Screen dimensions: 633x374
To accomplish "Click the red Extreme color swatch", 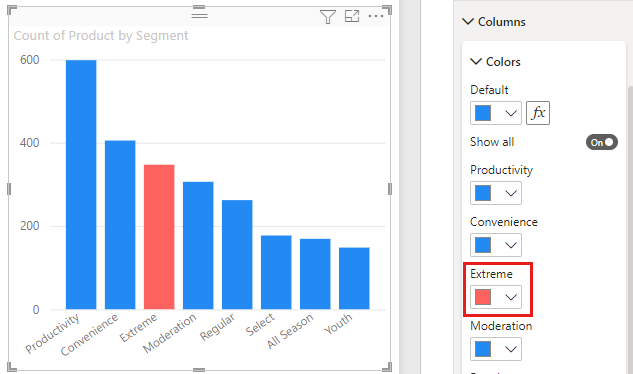I will click(483, 297).
